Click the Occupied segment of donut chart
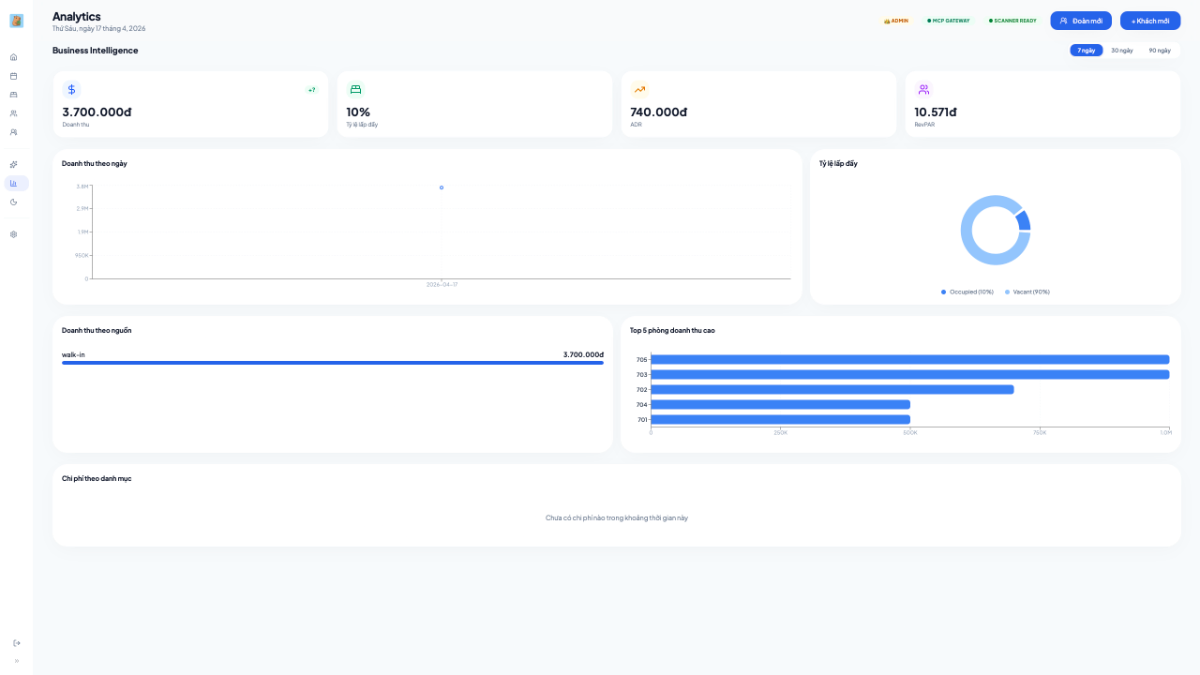The image size is (1200, 675). [1022, 220]
